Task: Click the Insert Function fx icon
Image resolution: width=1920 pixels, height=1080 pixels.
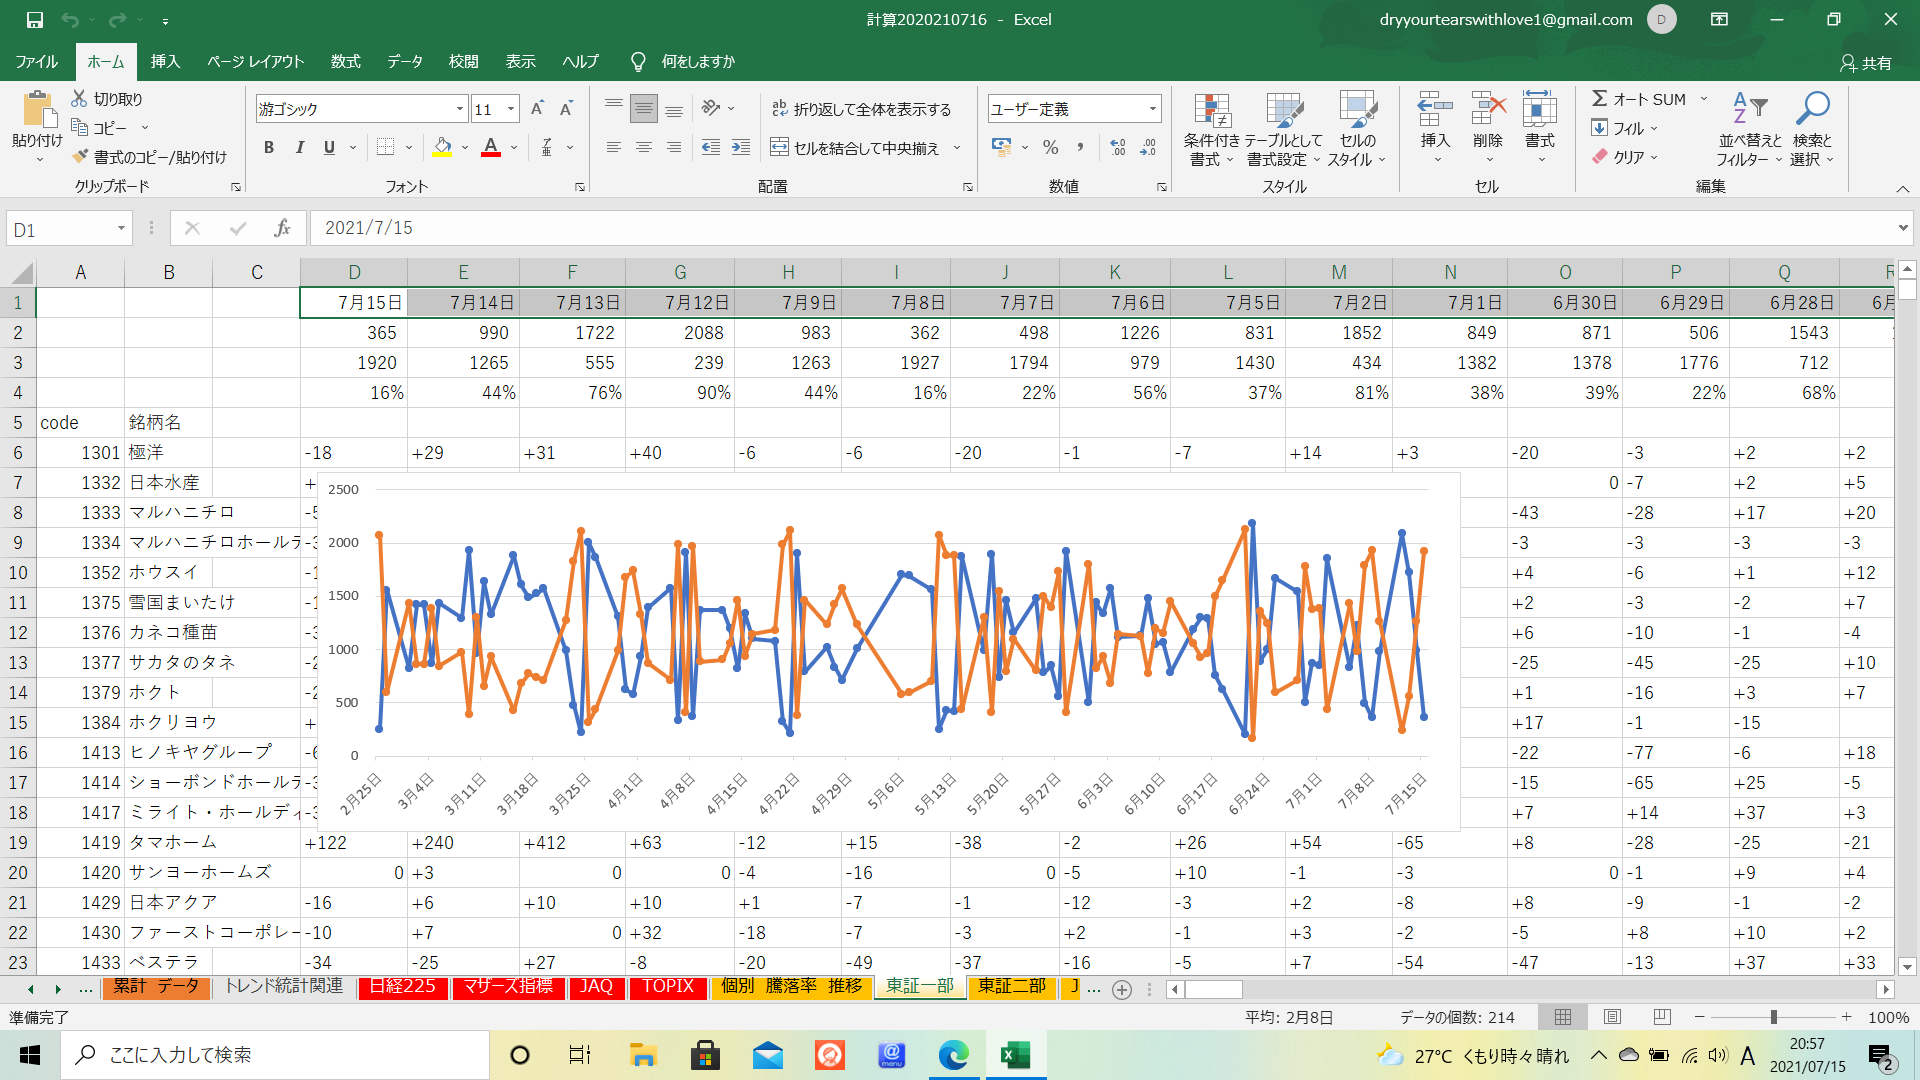Action: pos(282,228)
